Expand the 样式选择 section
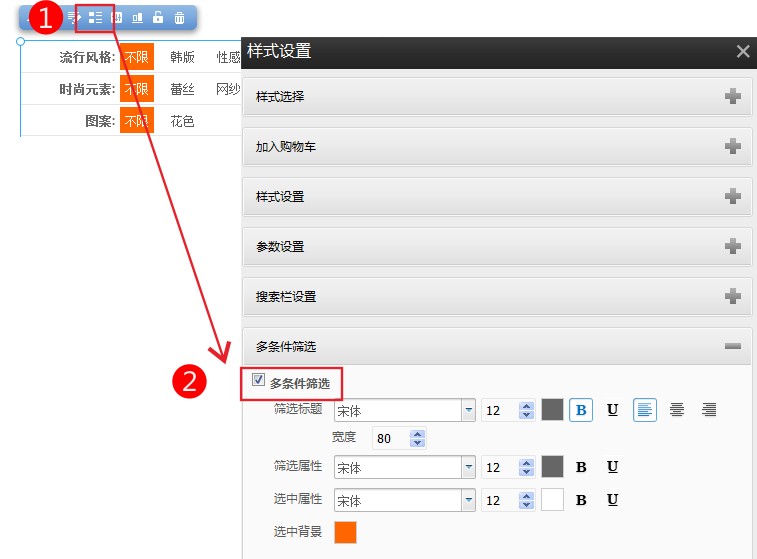The width and height of the screenshot is (757, 559). (x=733, y=97)
